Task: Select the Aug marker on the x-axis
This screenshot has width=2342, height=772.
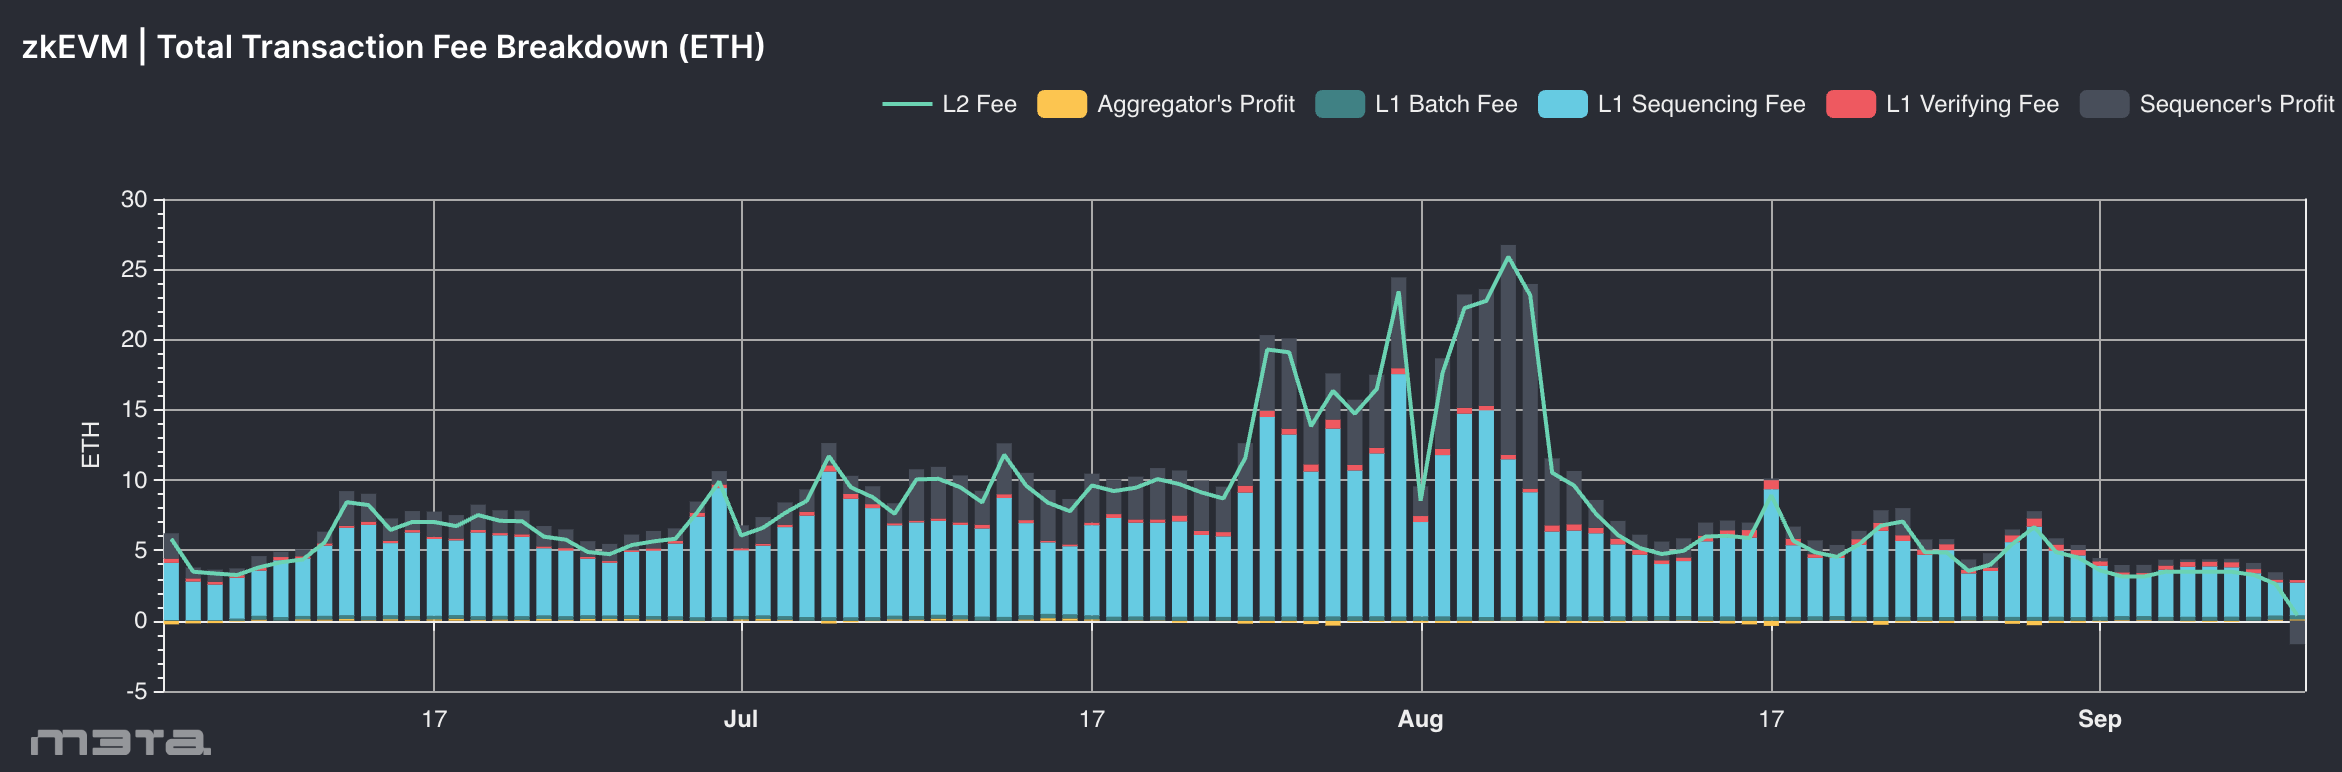Action: pyautogui.click(x=1420, y=719)
